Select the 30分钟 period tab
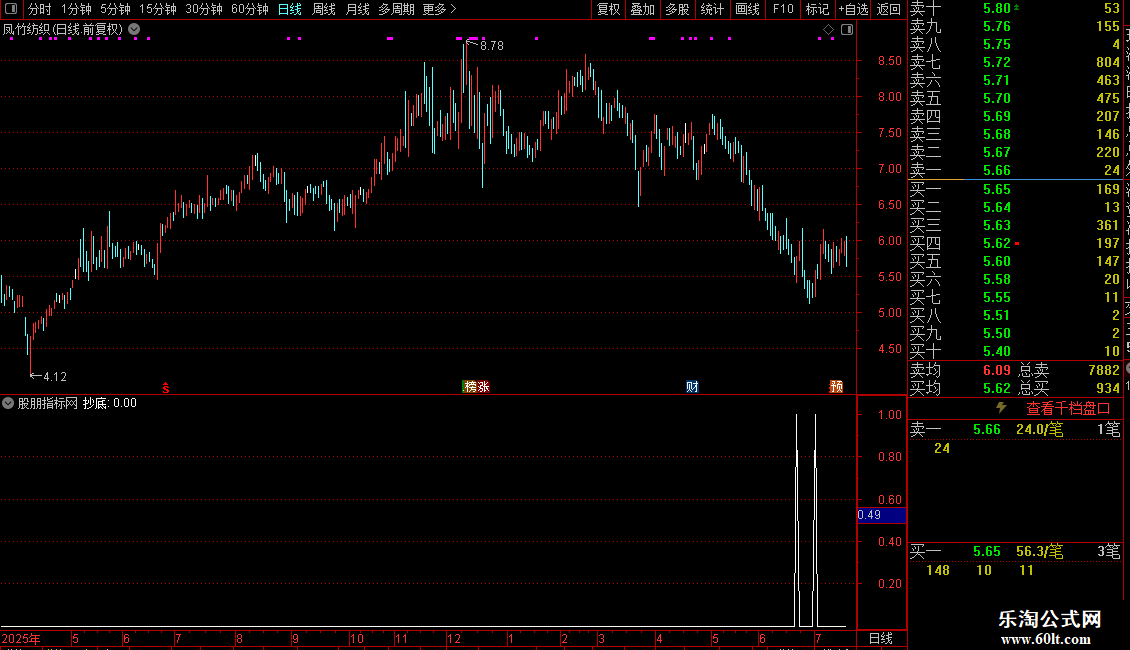This screenshot has width=1130, height=650. click(204, 9)
